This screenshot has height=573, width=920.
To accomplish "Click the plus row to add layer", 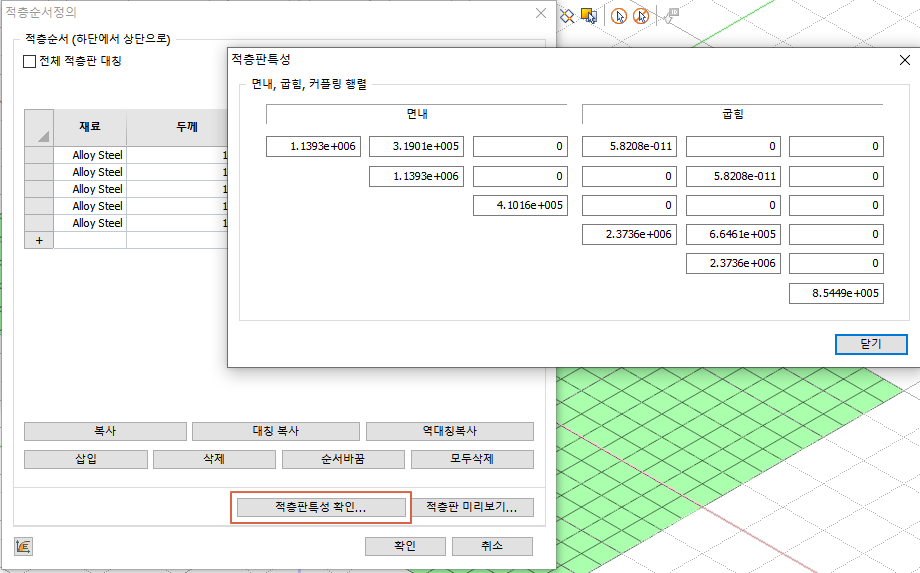I will (x=39, y=240).
